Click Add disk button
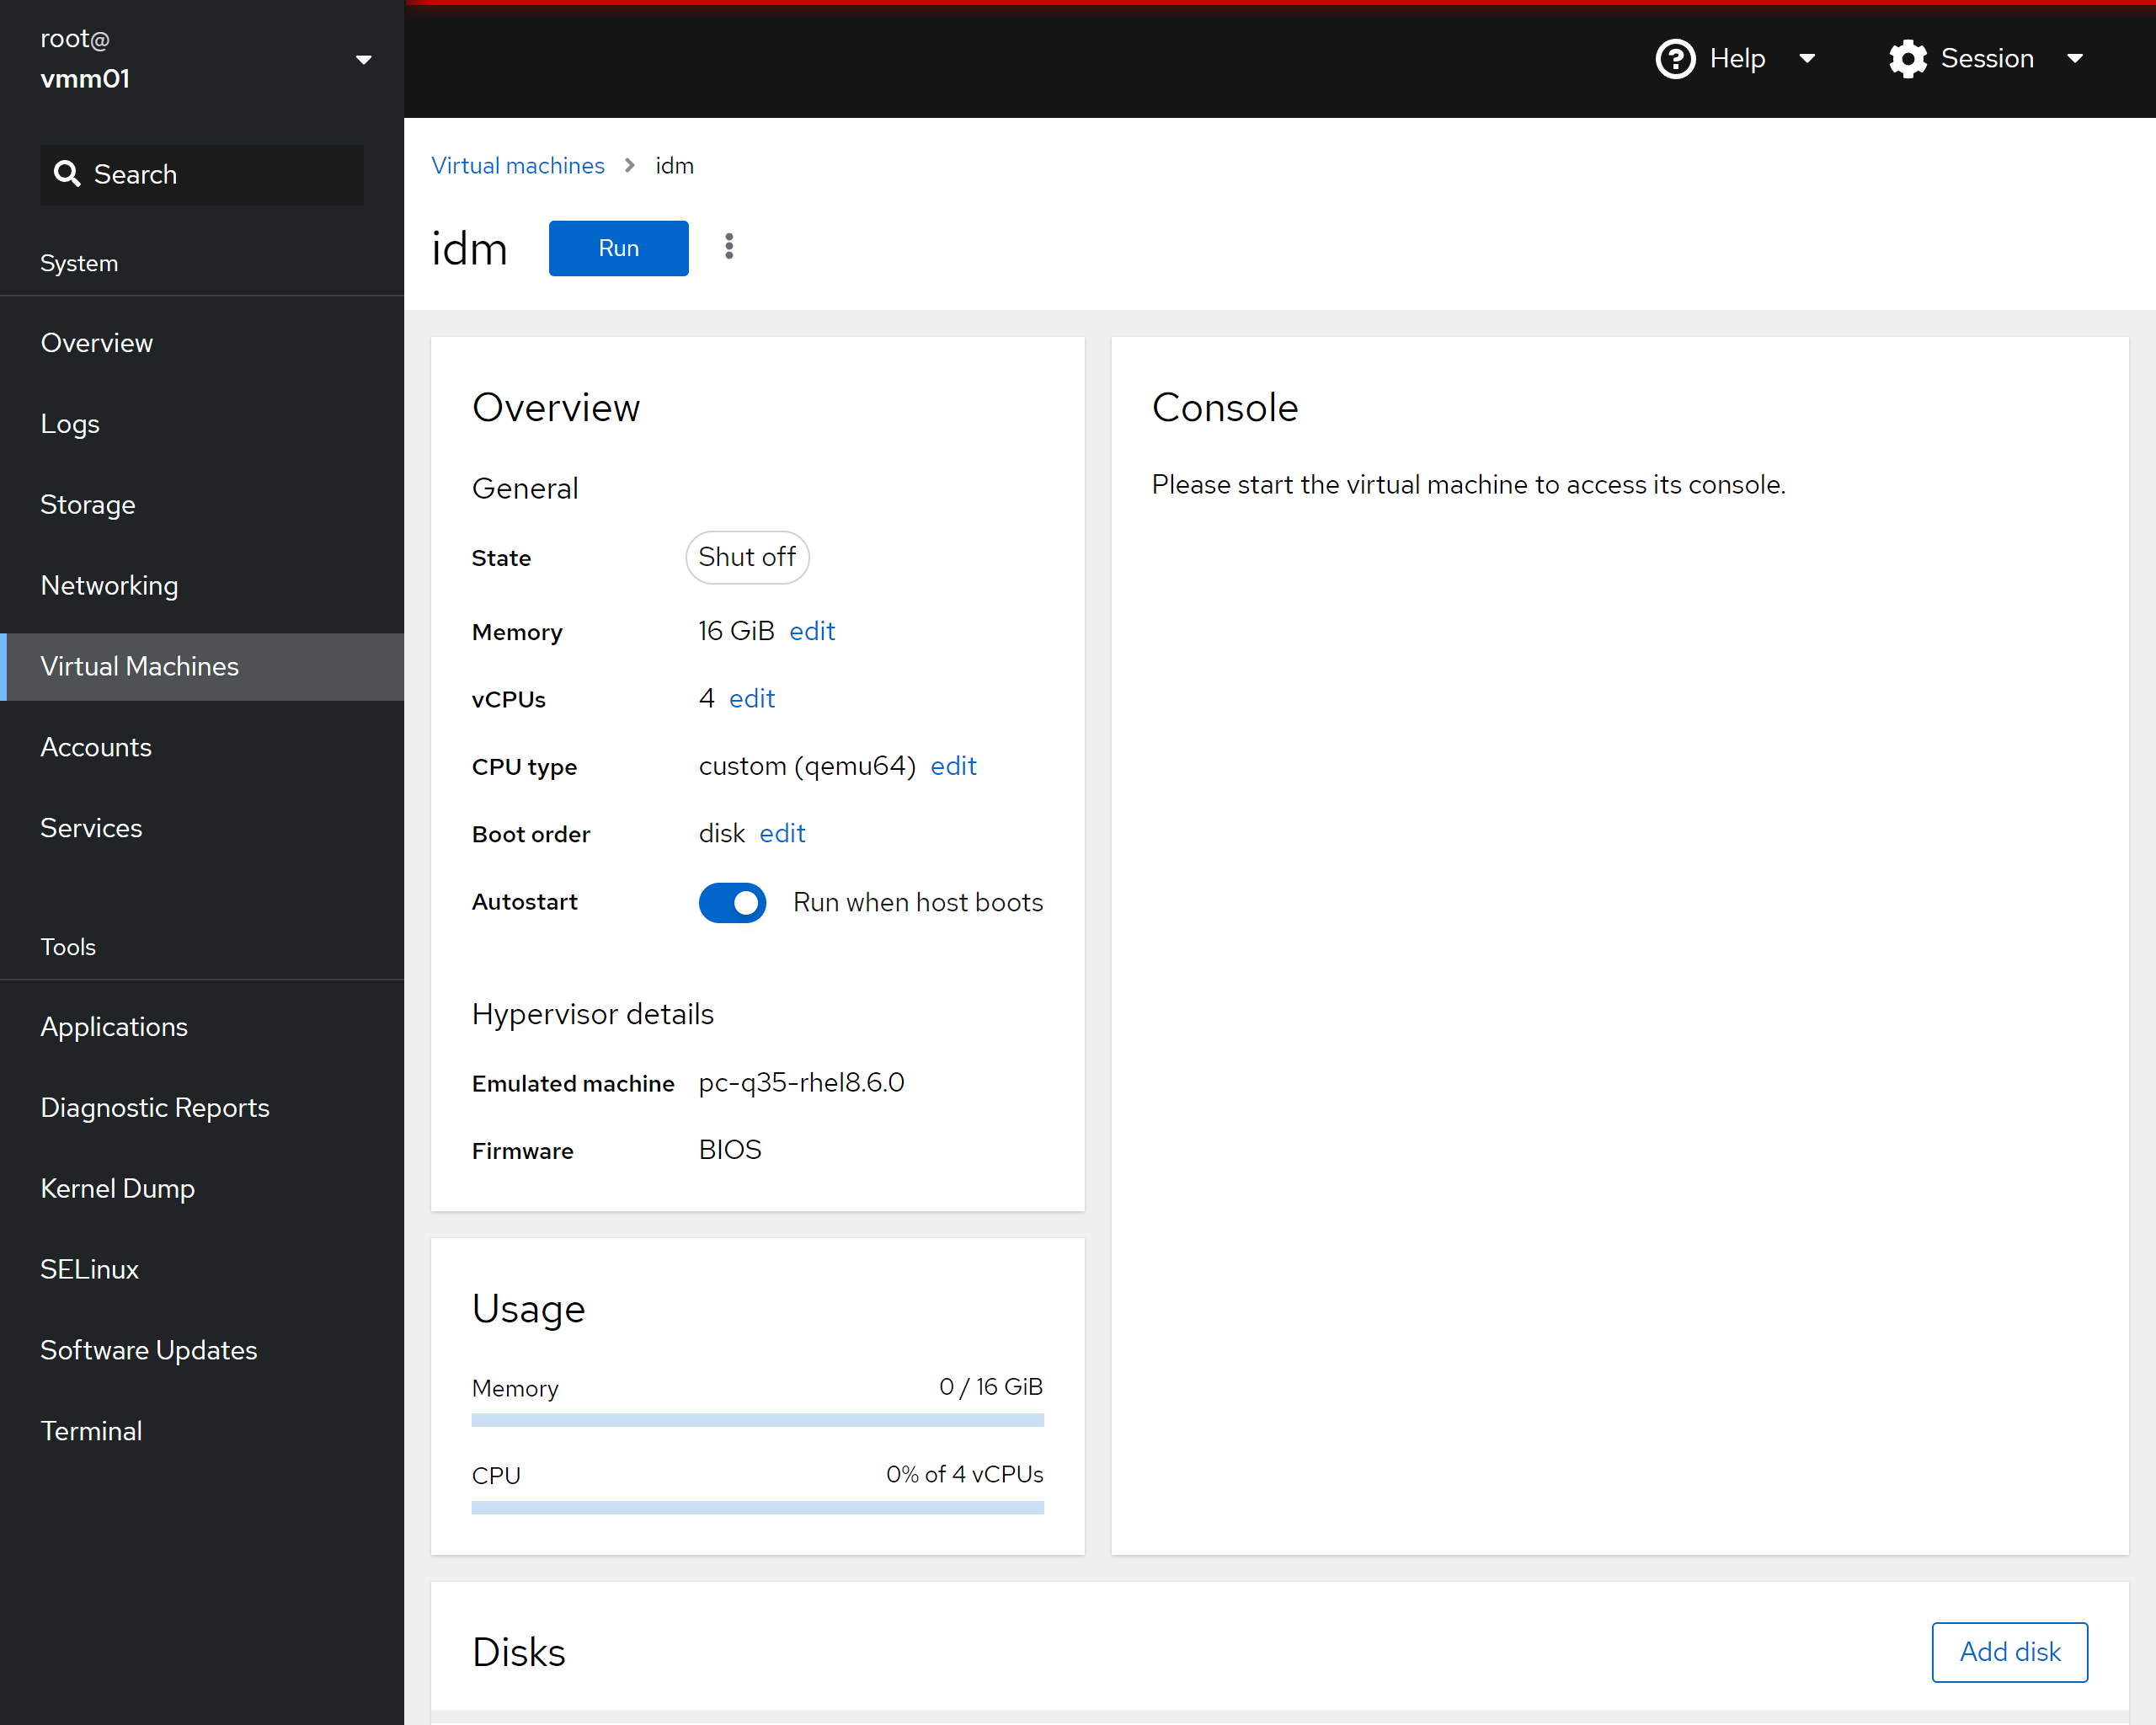The width and height of the screenshot is (2156, 1725). pyautogui.click(x=2008, y=1651)
